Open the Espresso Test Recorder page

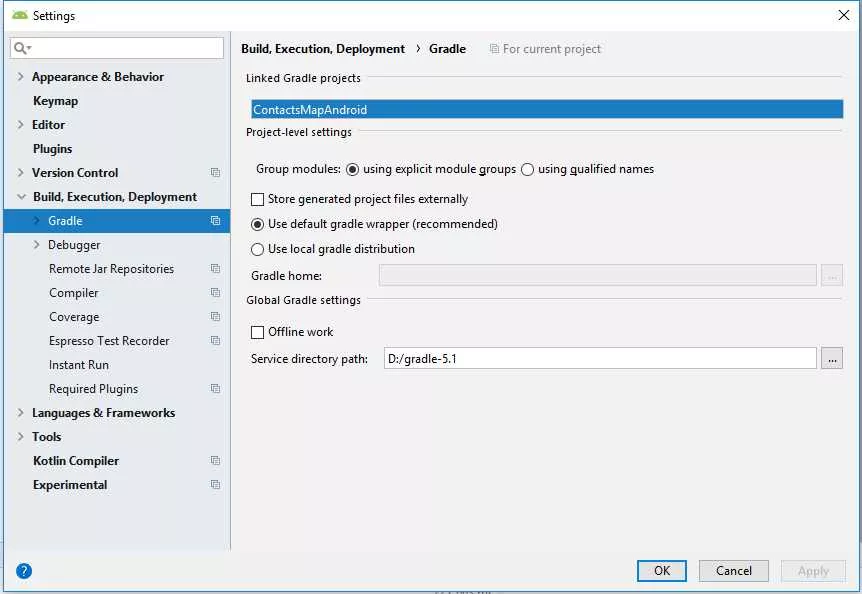pos(109,341)
